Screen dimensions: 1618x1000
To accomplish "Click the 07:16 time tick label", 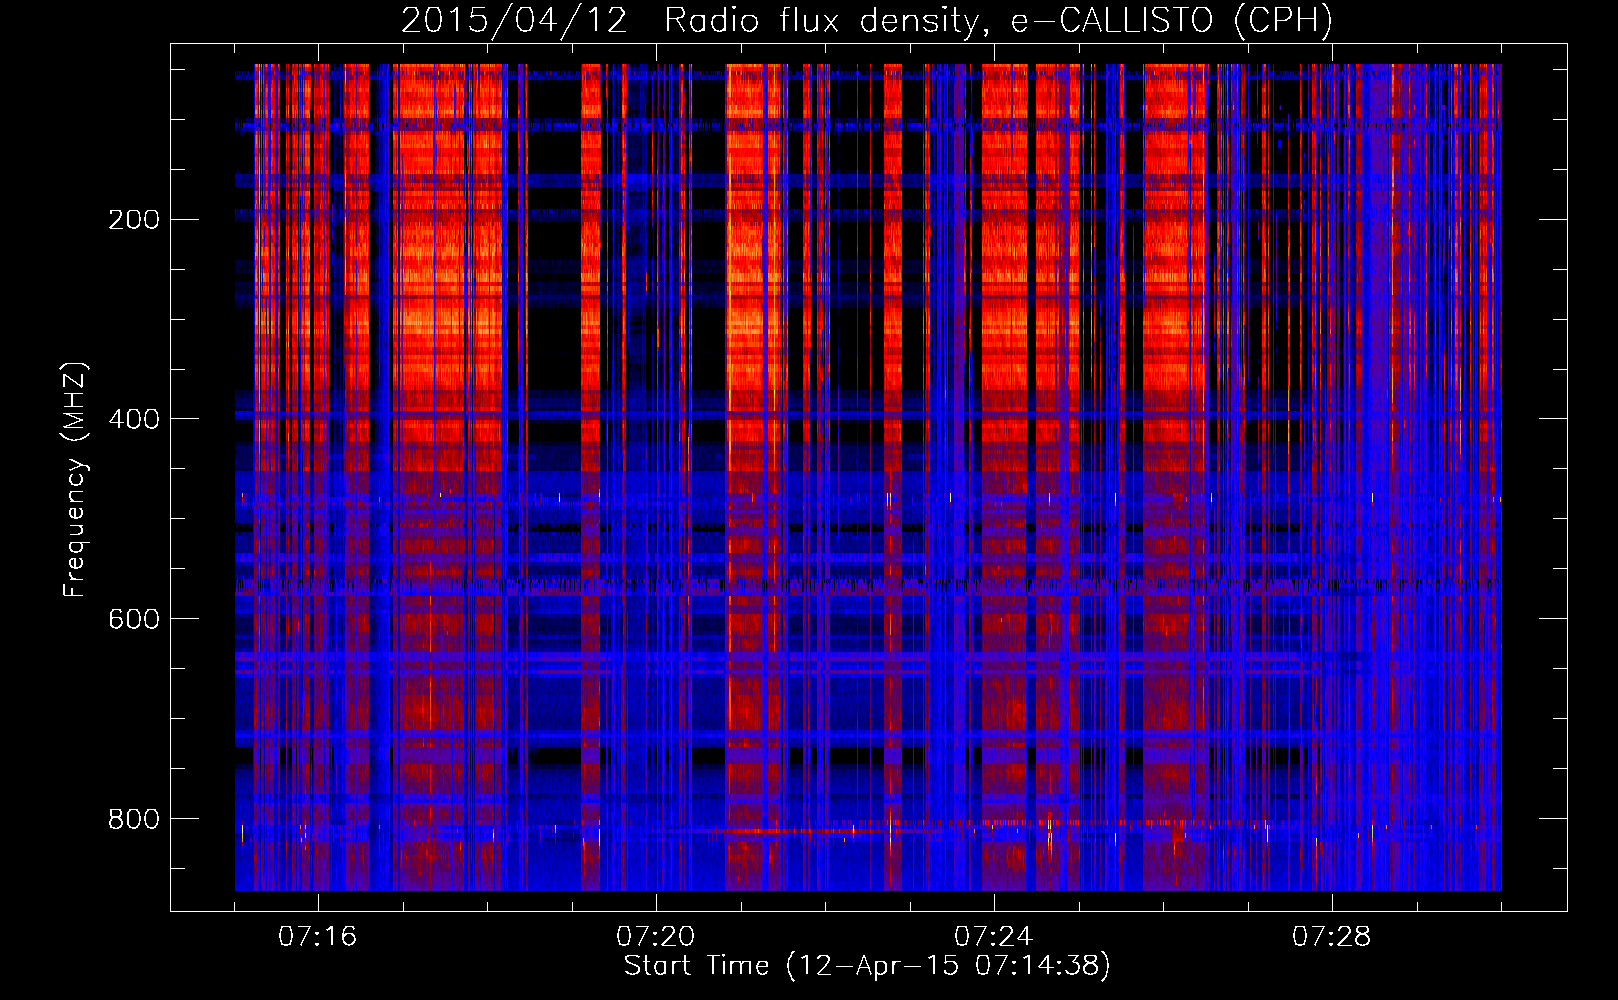I will click(x=318, y=937).
